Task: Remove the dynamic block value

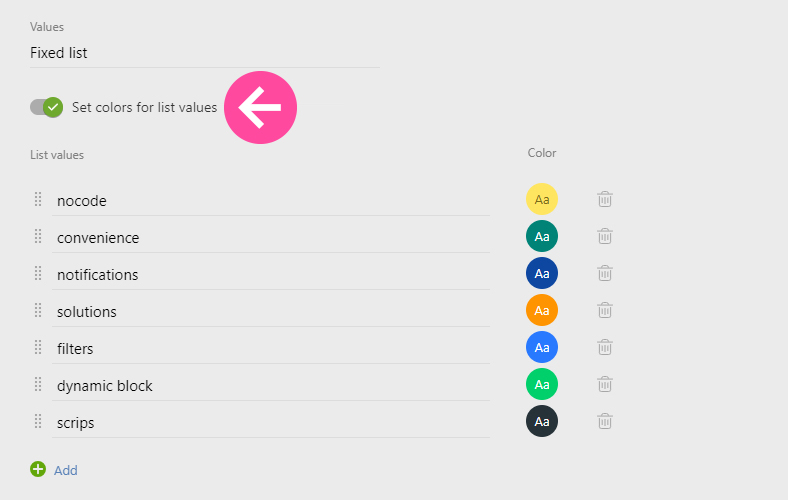Action: pyautogui.click(x=605, y=384)
